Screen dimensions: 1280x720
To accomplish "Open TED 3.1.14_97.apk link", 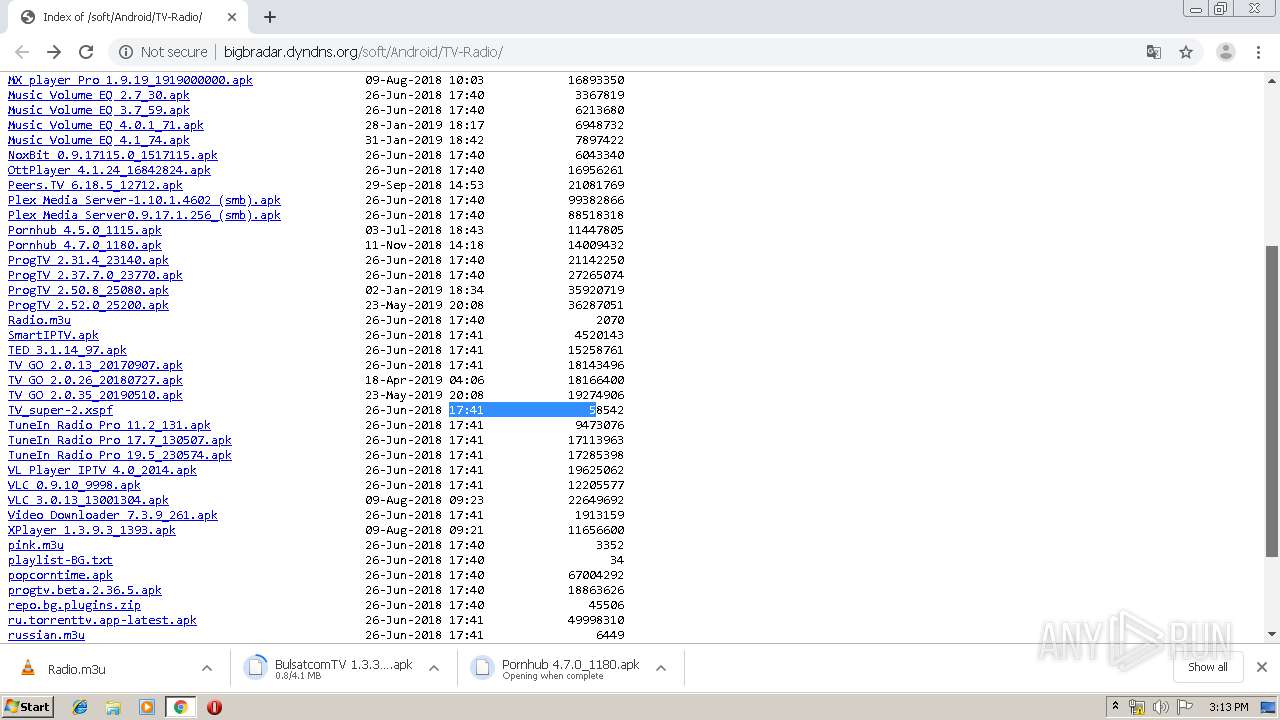I will (x=67, y=350).
